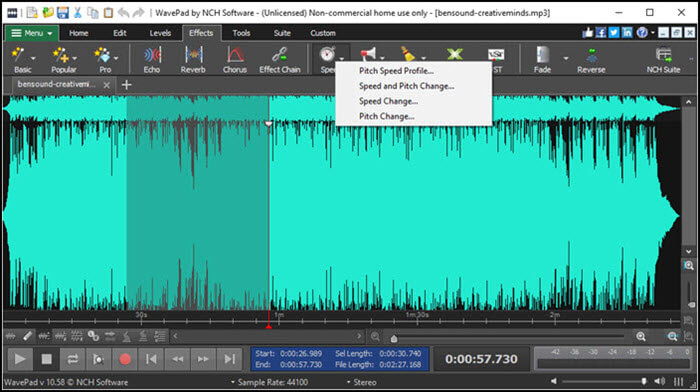Apply the Reverse effect
The image size is (700, 392).
(591, 60)
